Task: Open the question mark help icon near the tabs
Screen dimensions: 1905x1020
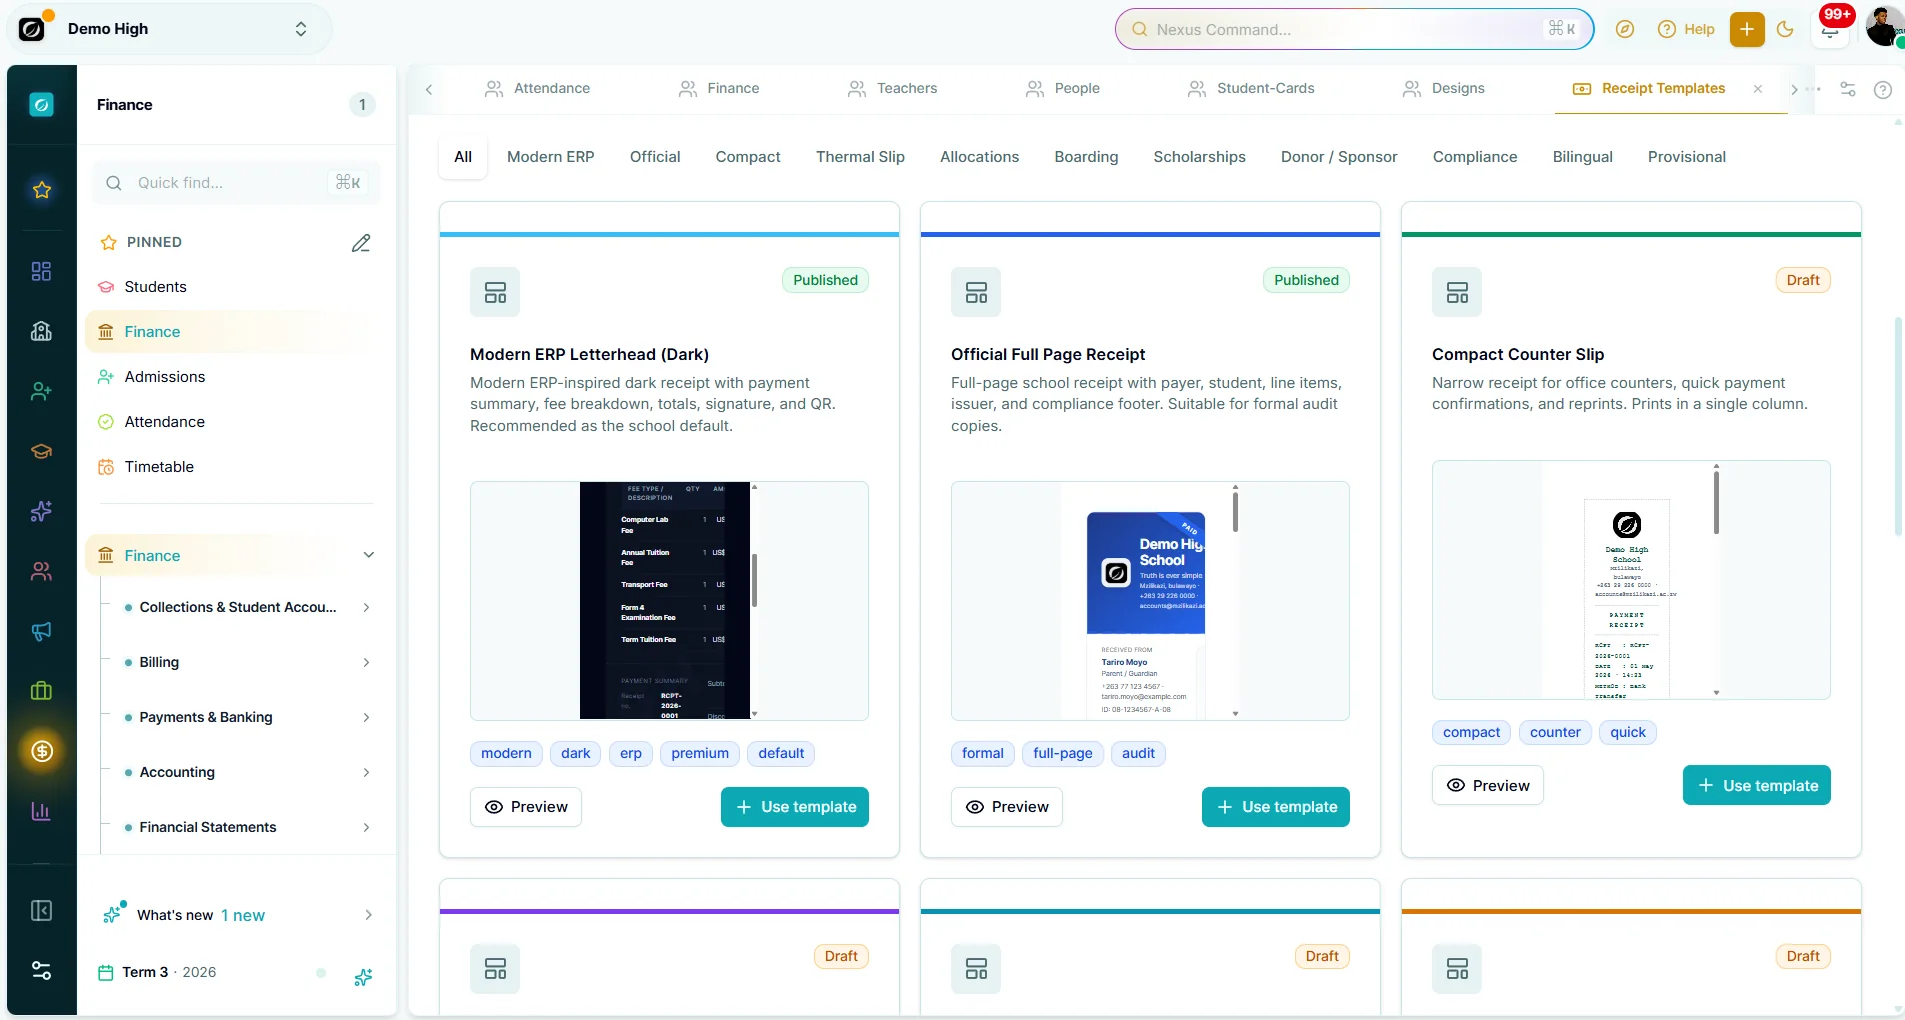Action: click(1883, 89)
